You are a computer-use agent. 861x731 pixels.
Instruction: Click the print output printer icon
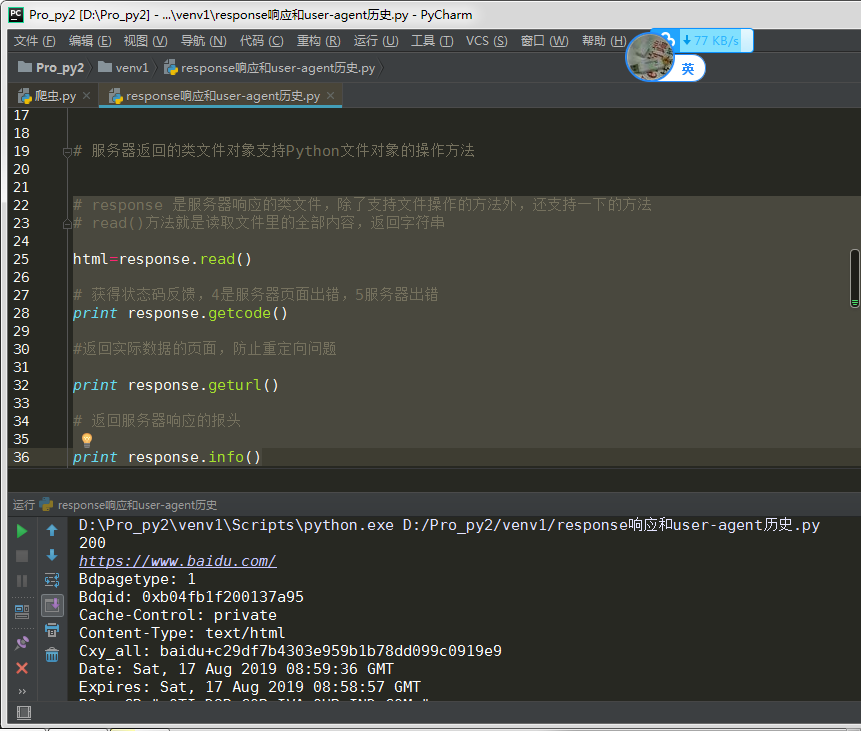pyautogui.click(x=52, y=630)
